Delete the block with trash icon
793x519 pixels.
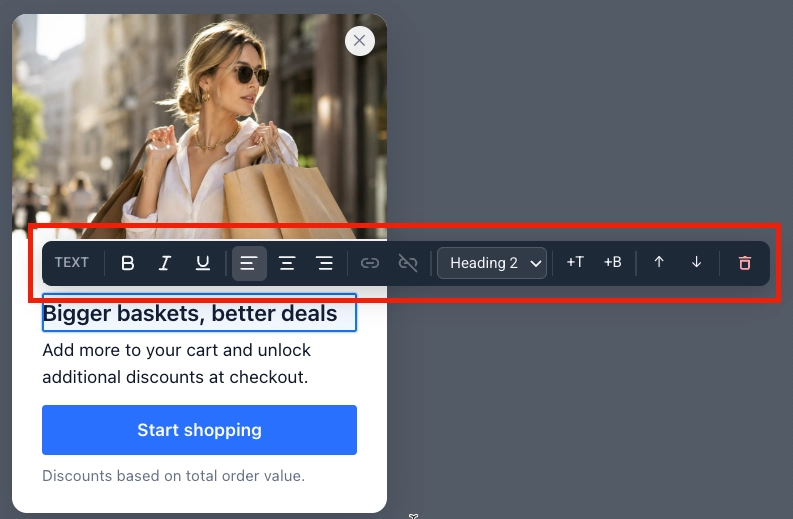(744, 263)
